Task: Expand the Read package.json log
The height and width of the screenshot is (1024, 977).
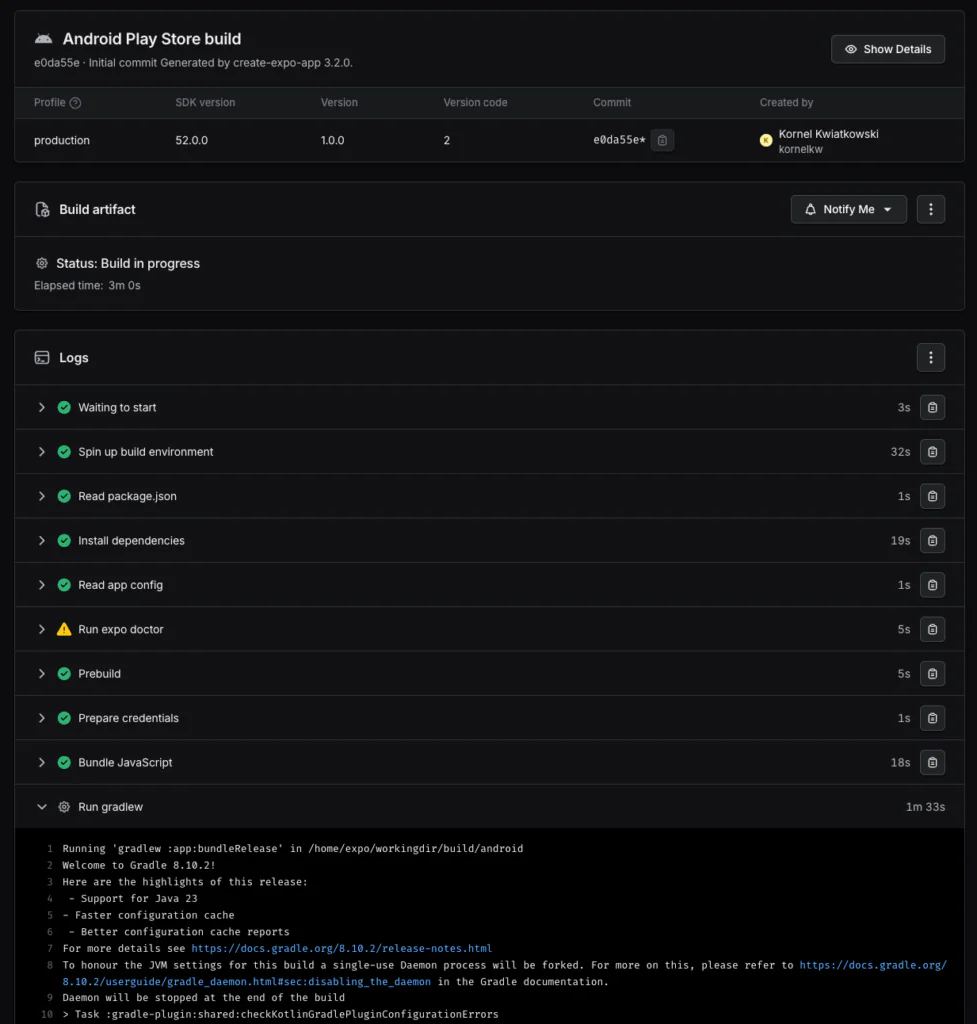Action: click(x=42, y=496)
